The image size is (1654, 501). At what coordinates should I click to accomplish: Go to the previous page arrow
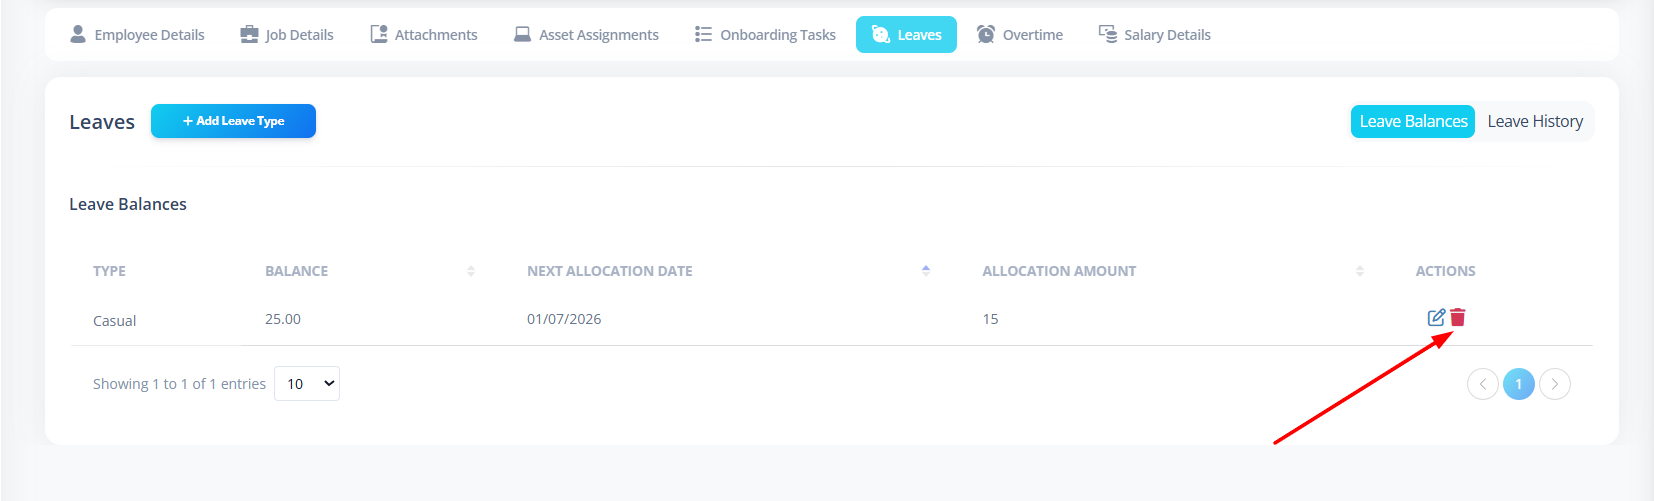tap(1483, 384)
